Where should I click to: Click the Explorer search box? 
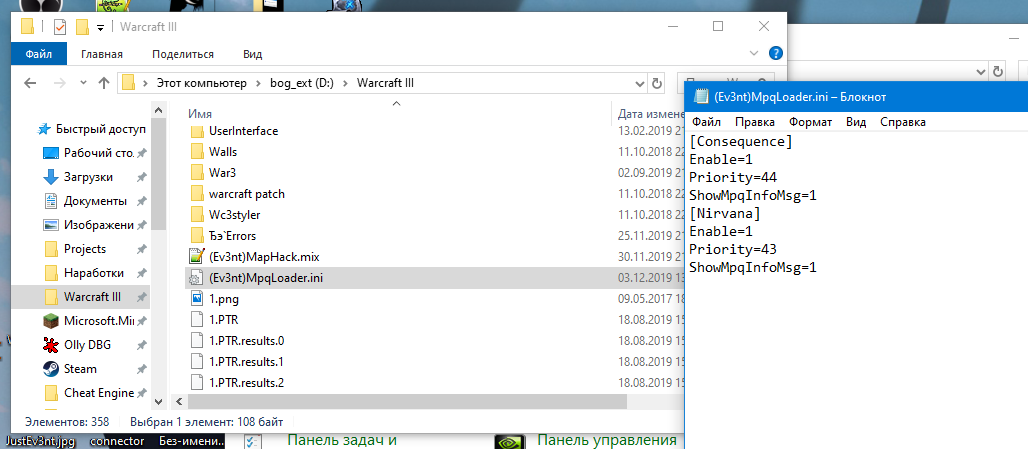(725, 83)
